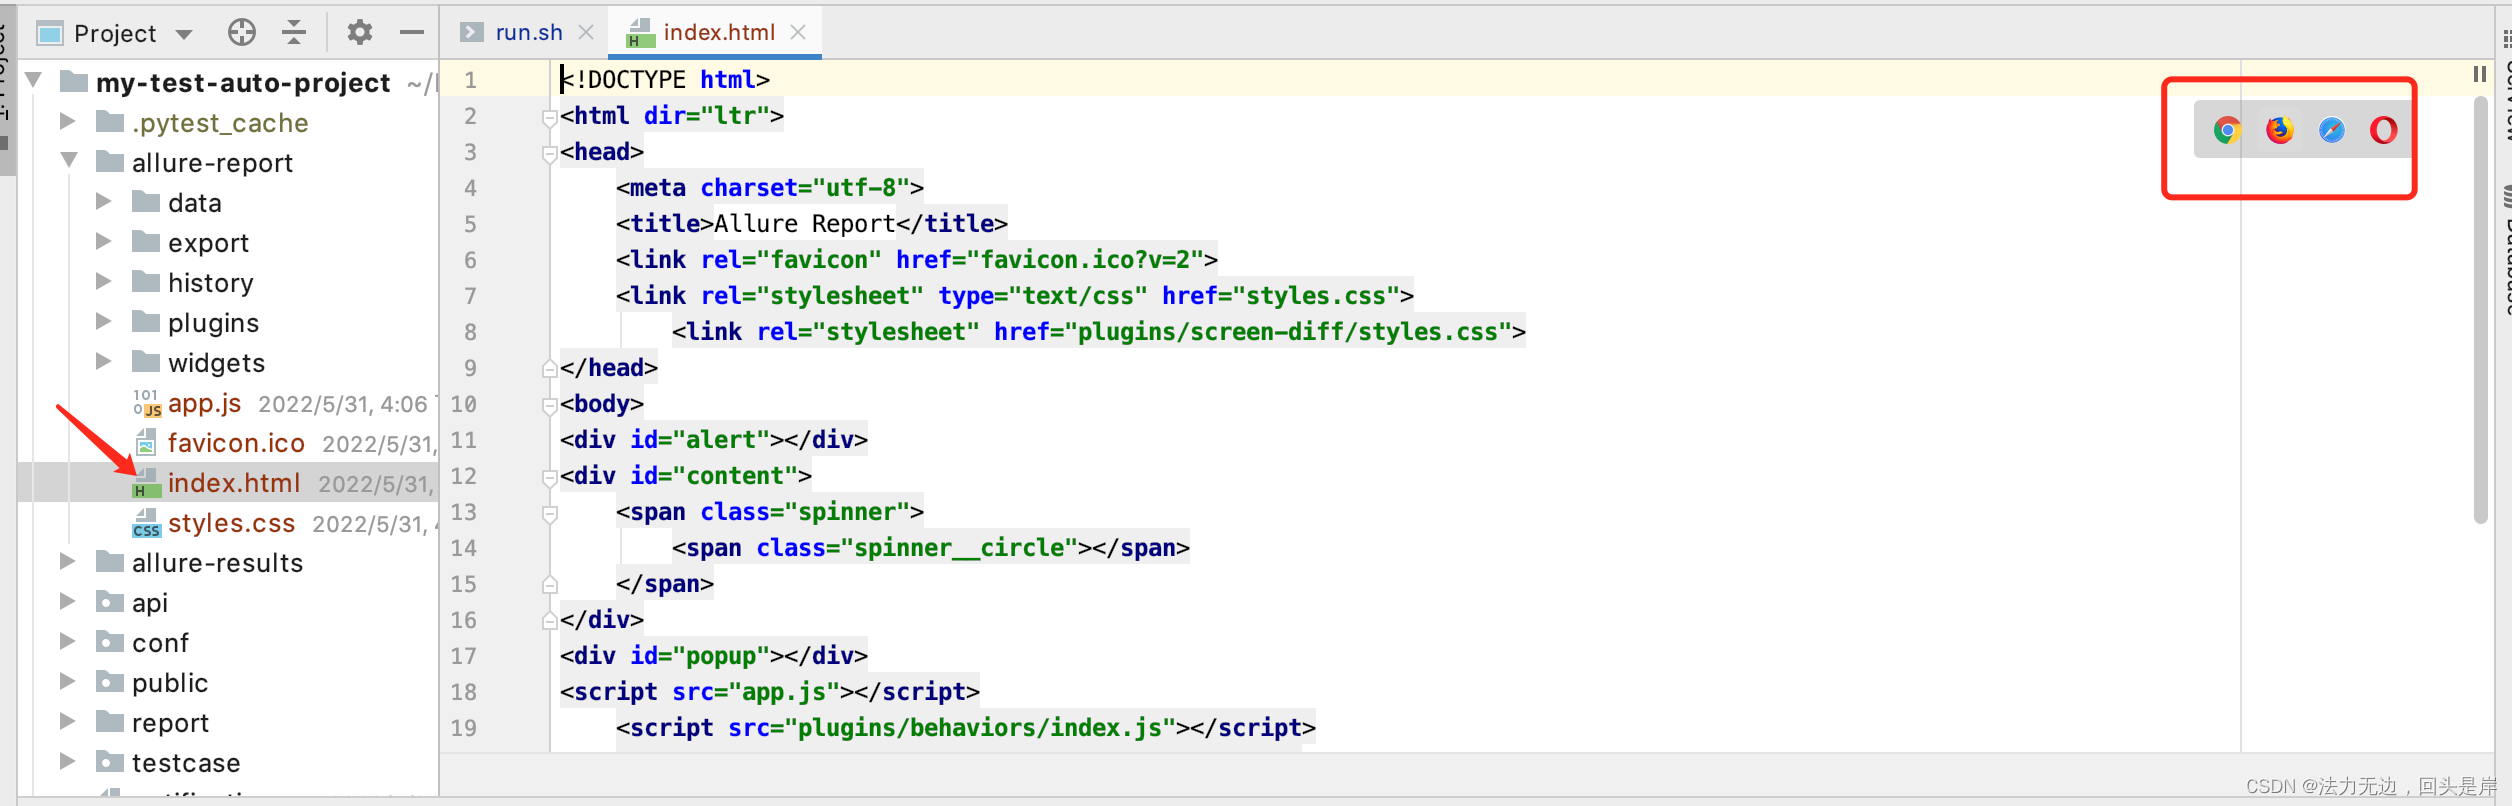The height and width of the screenshot is (806, 2512).
Task: Expand the public folder
Action: [67, 681]
